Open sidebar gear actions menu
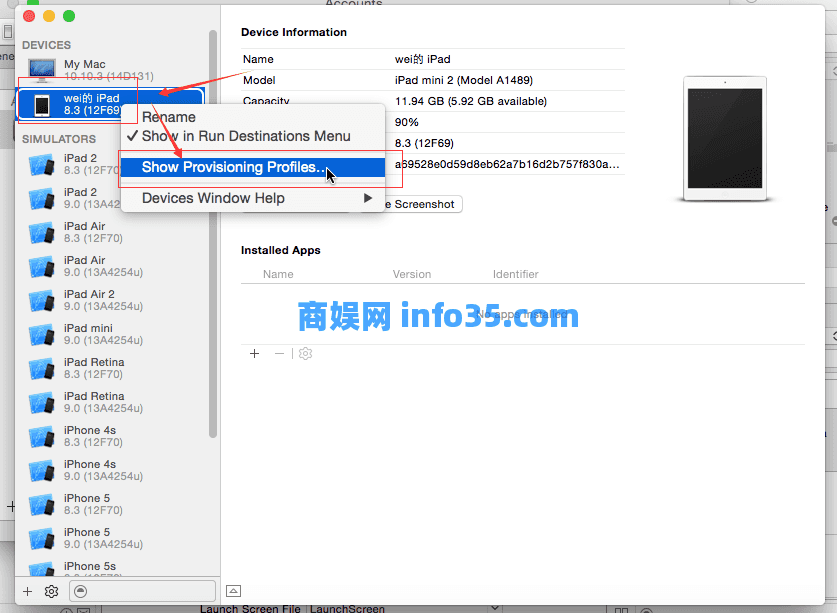This screenshot has height=613, width=837. tap(51, 591)
